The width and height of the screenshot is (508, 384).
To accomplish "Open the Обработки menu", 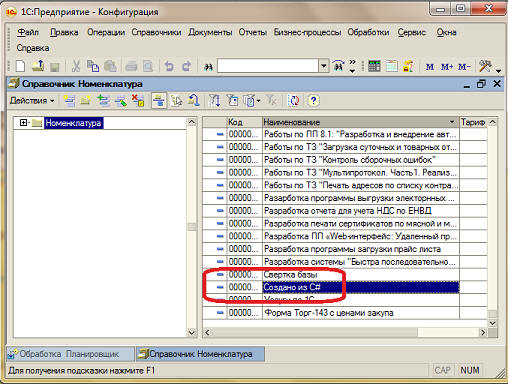I will 368,32.
